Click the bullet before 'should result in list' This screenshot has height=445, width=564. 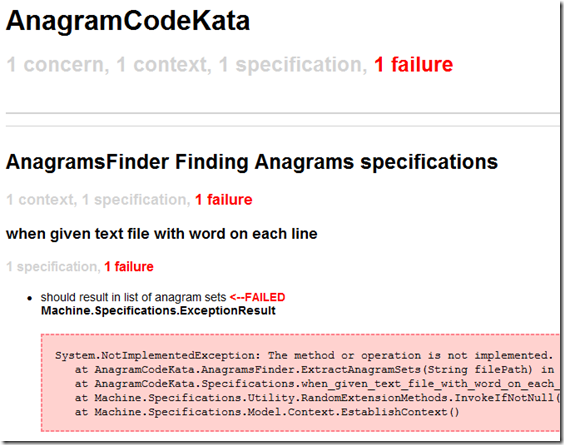tap(30, 298)
